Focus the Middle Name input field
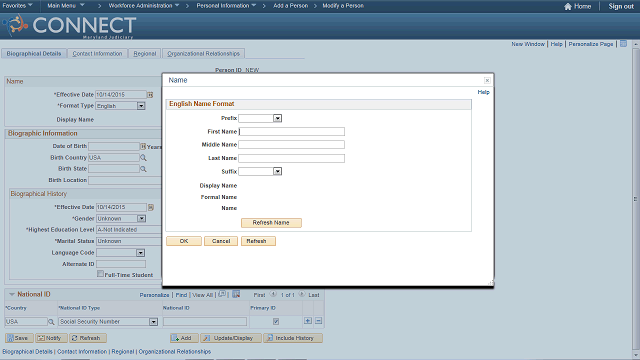The height and width of the screenshot is (360, 640). pos(291,145)
